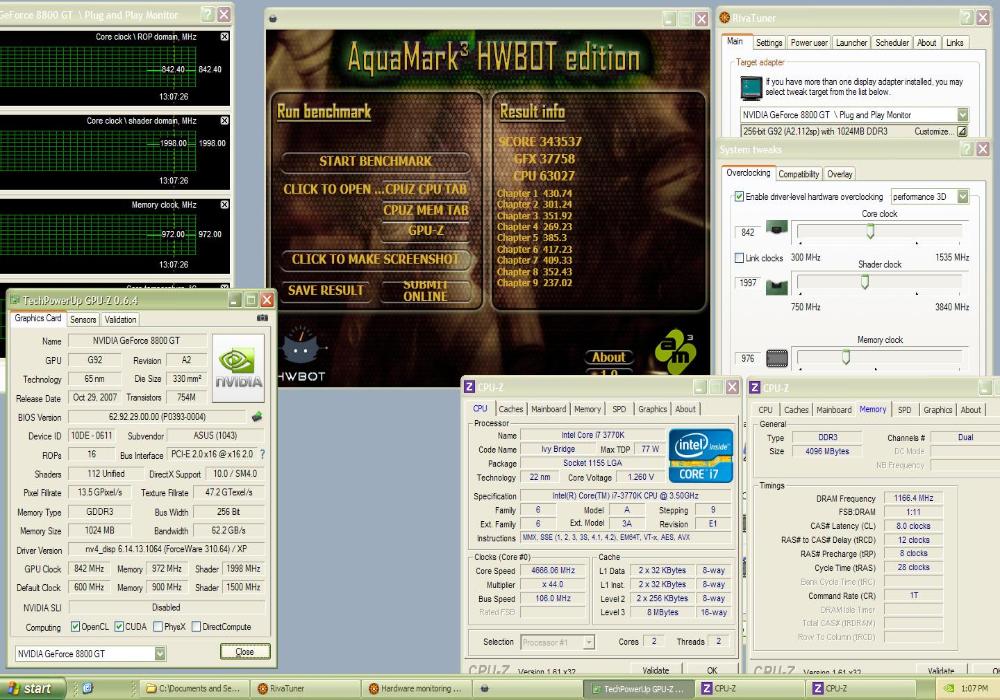The image size is (1000, 700).
Task: Close the Memory clock monitoring graph
Action: click(224, 205)
